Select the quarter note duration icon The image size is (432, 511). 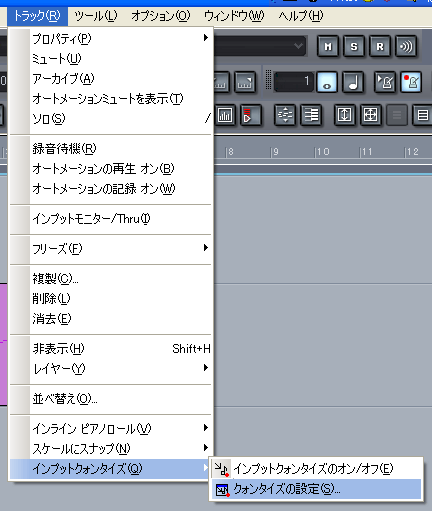[x=353, y=82]
